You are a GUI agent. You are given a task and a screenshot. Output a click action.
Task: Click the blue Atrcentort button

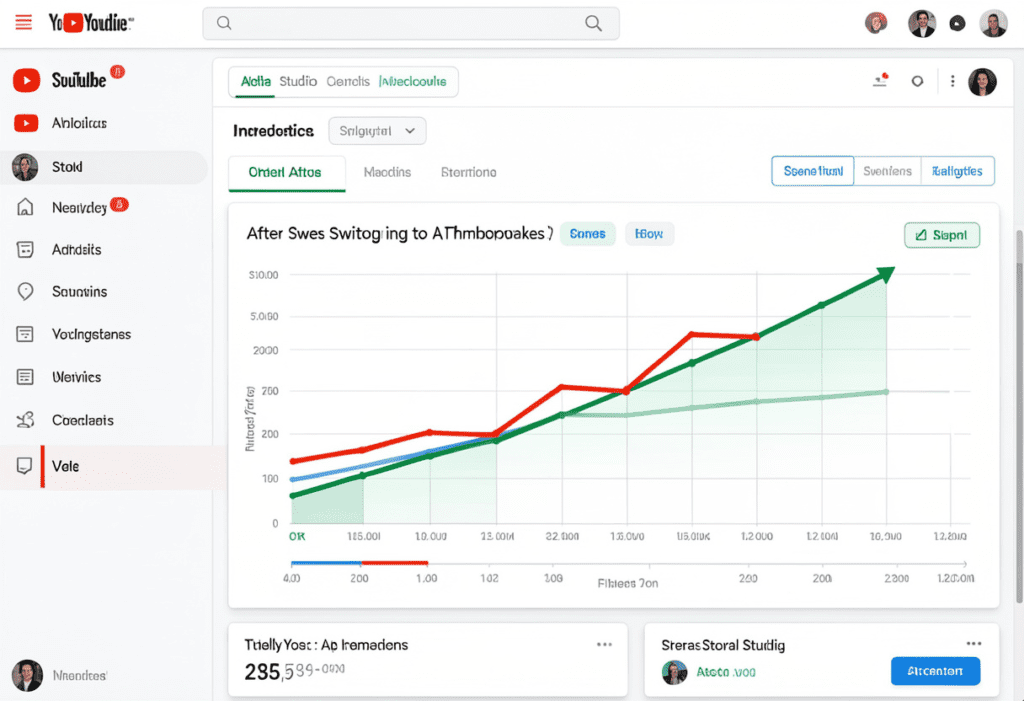point(934,672)
